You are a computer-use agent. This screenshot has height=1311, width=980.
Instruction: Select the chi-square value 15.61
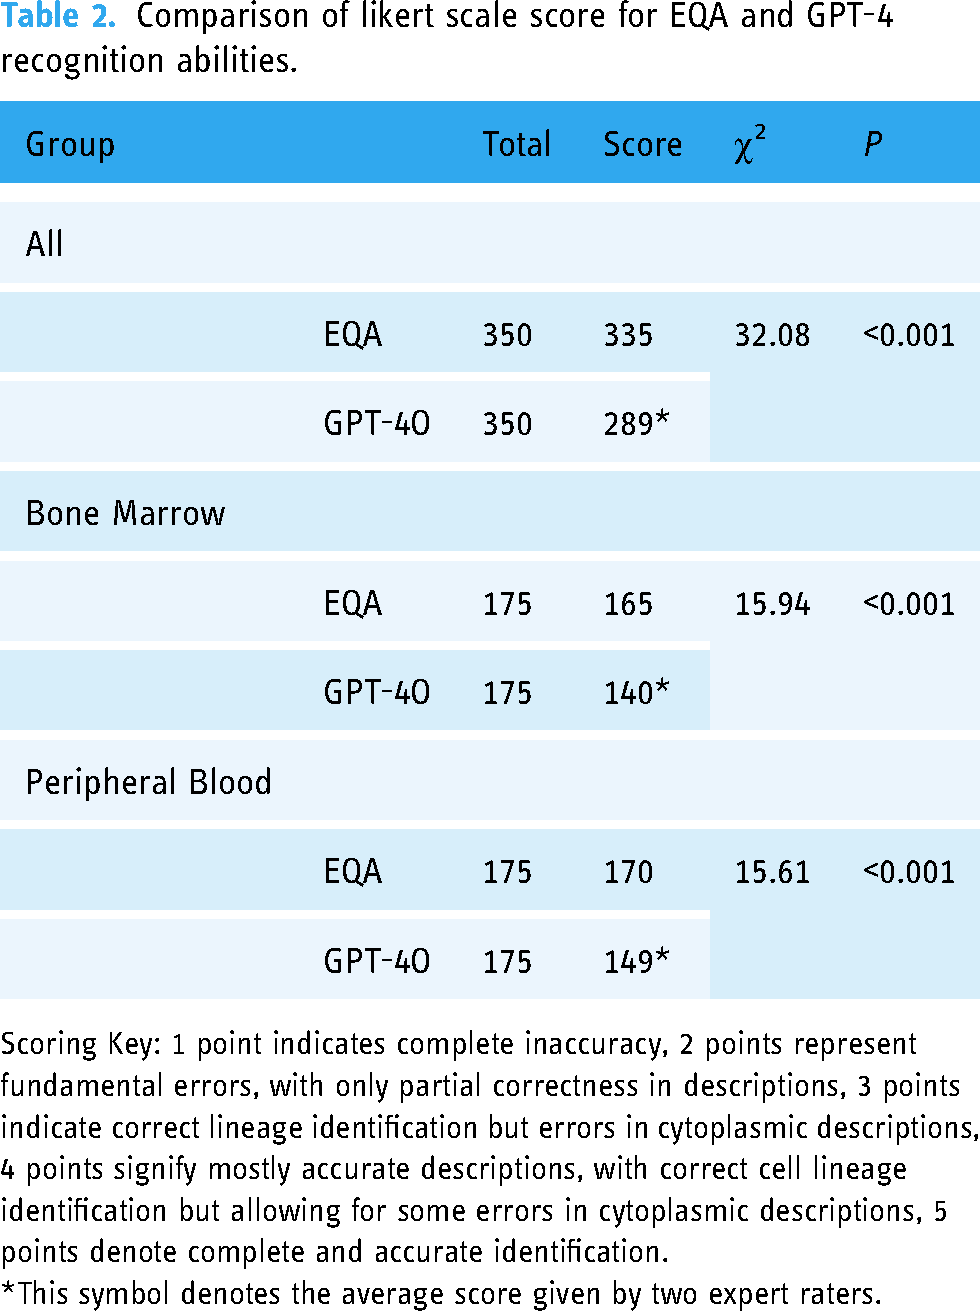point(772,872)
